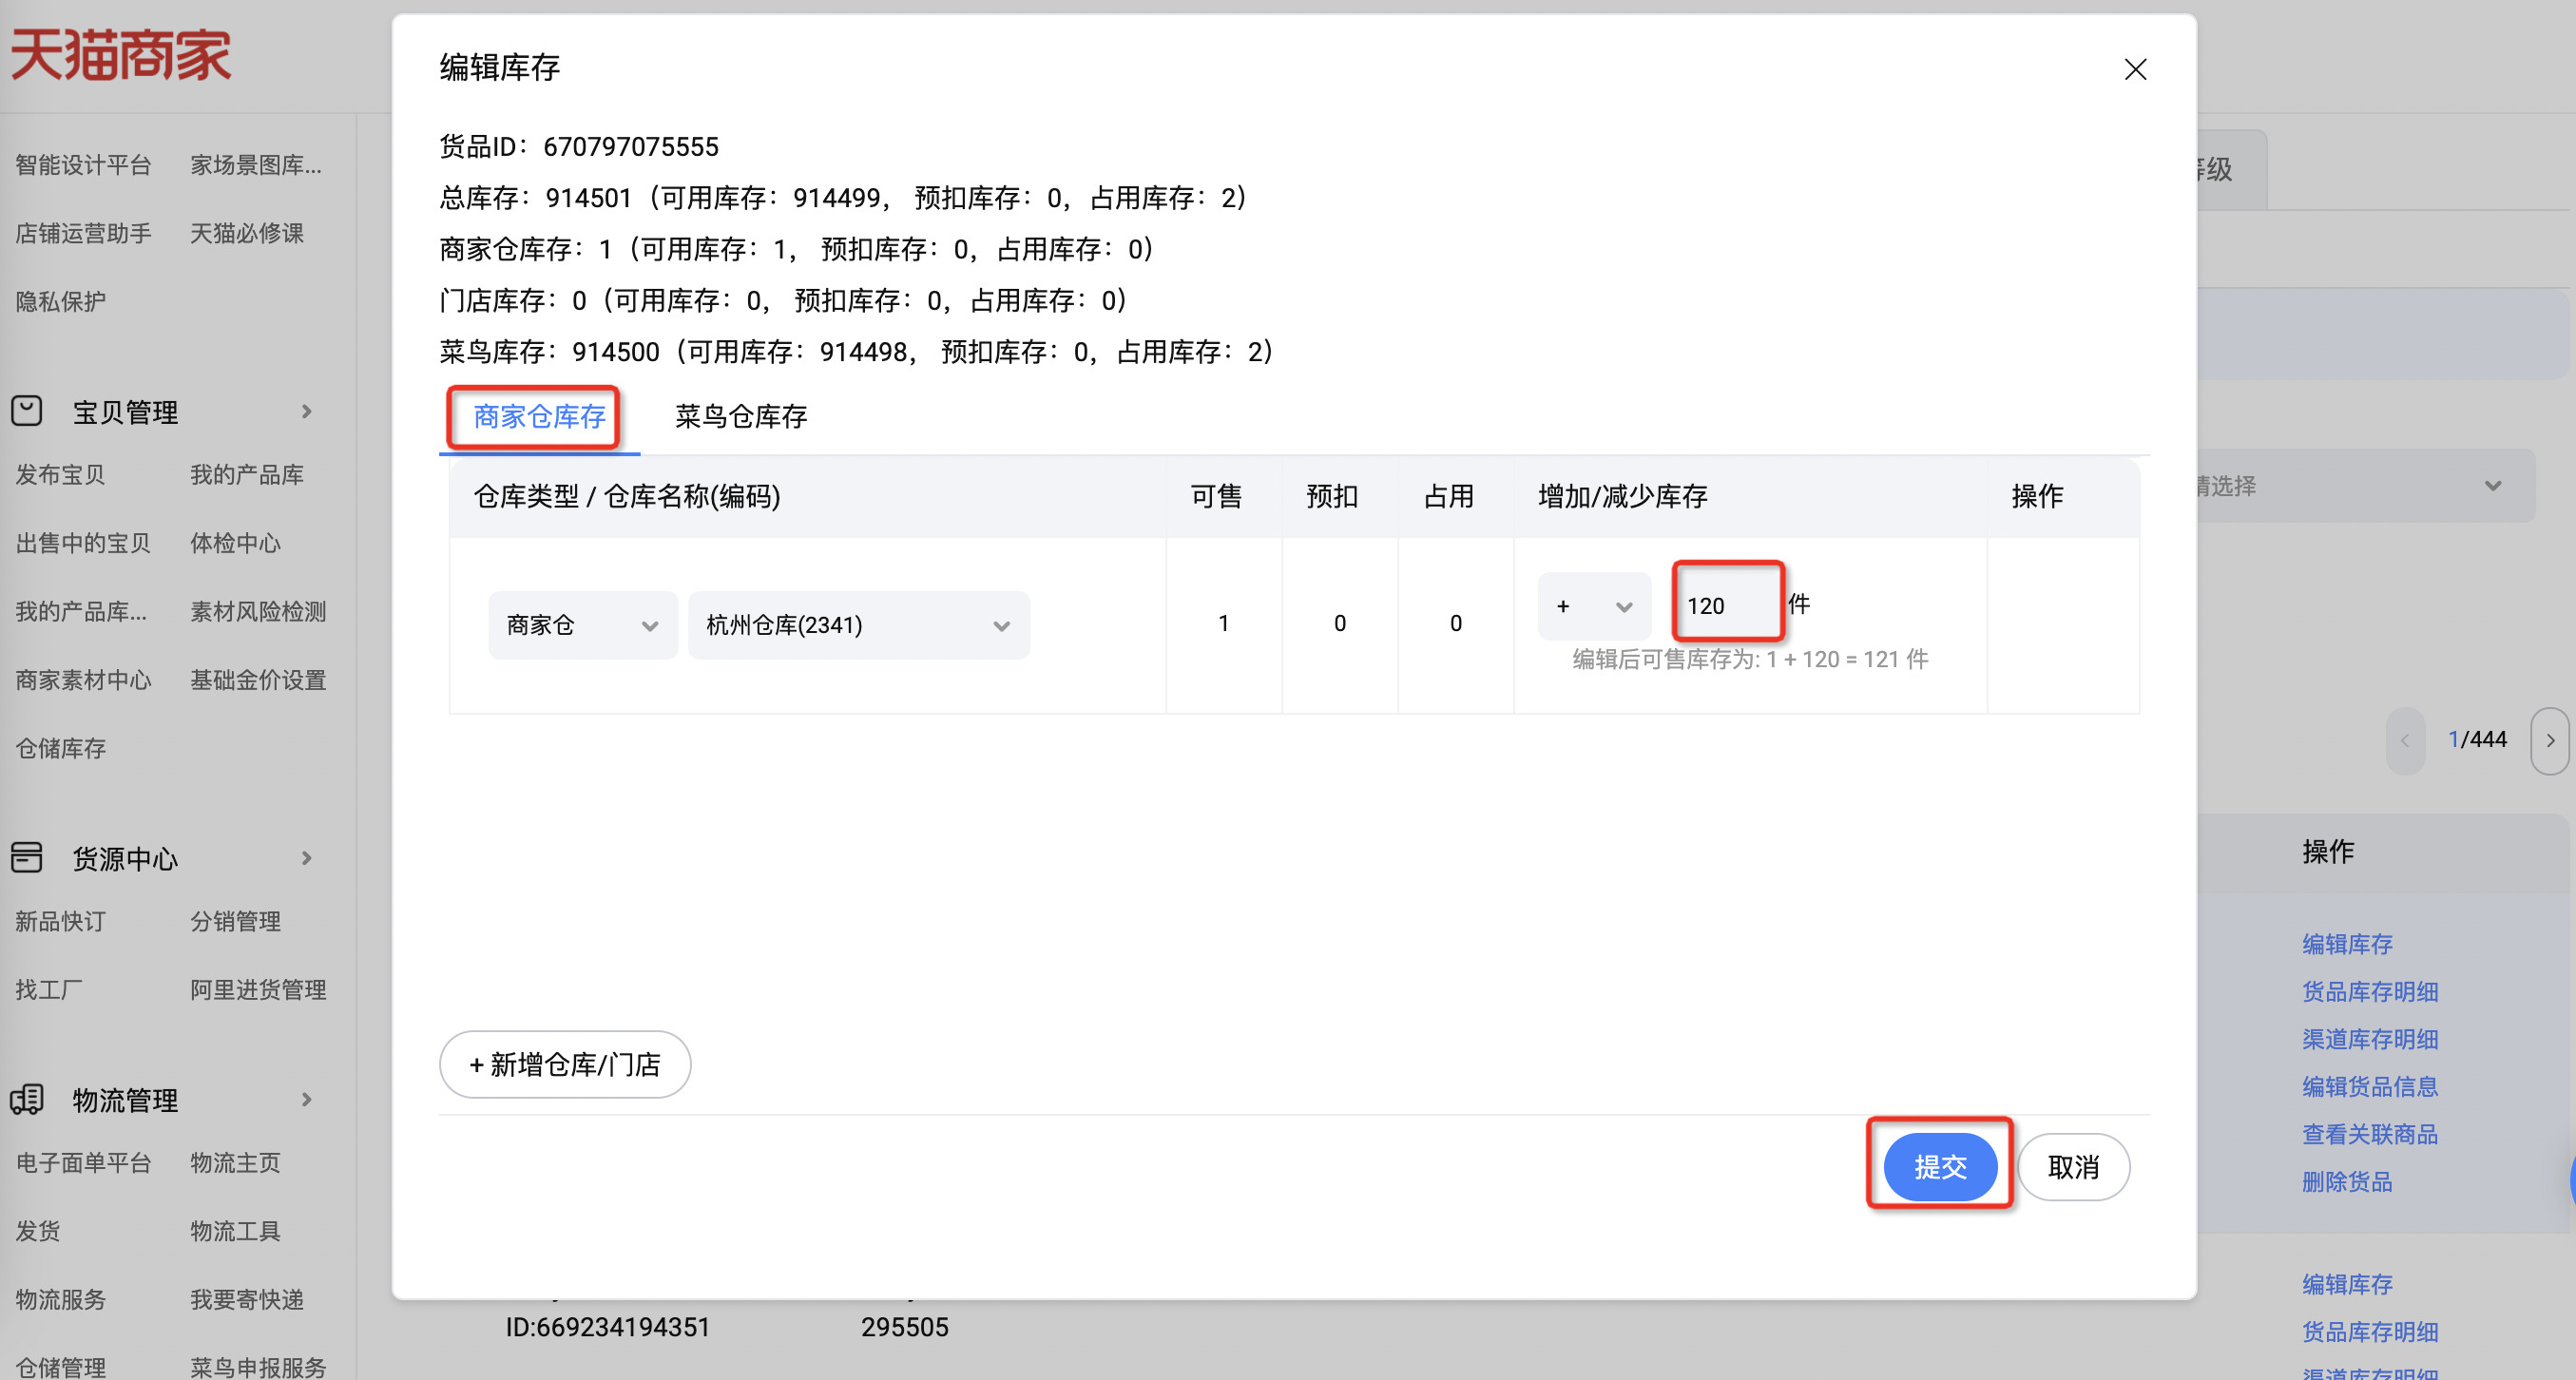Expand the 宝贝管理 section arrow

(x=306, y=411)
